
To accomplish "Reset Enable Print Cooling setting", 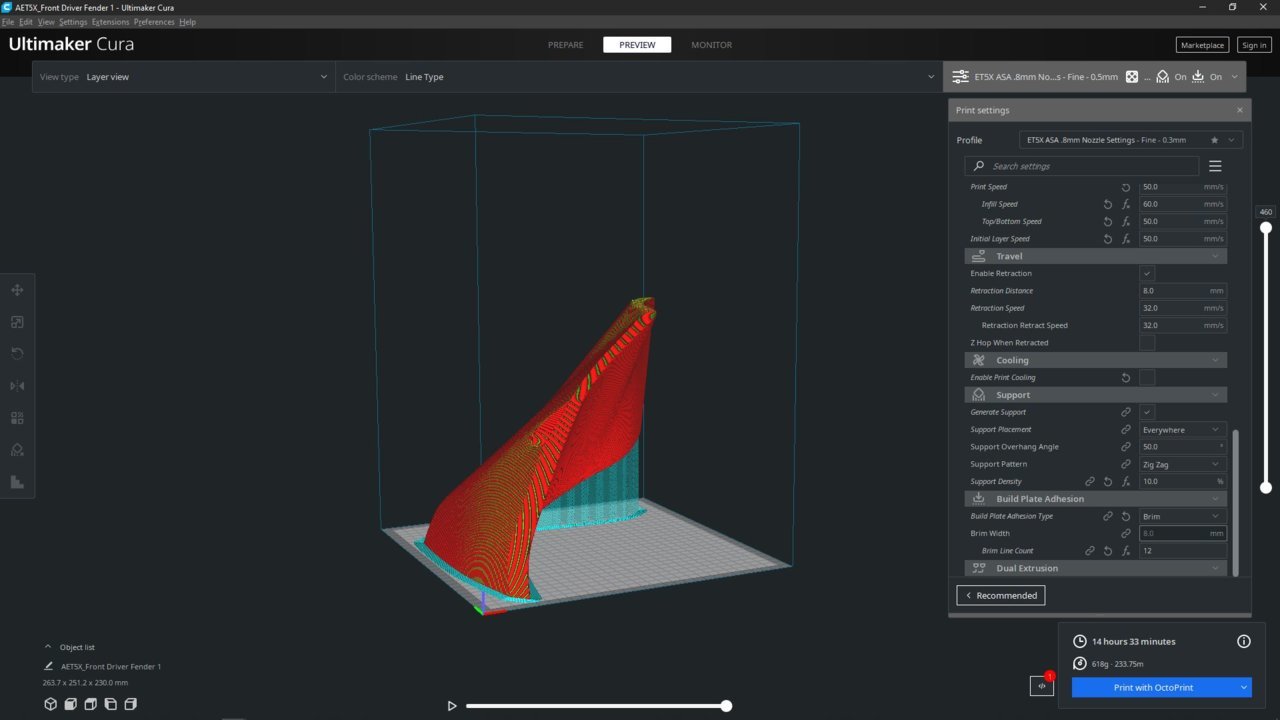I will (1126, 378).
